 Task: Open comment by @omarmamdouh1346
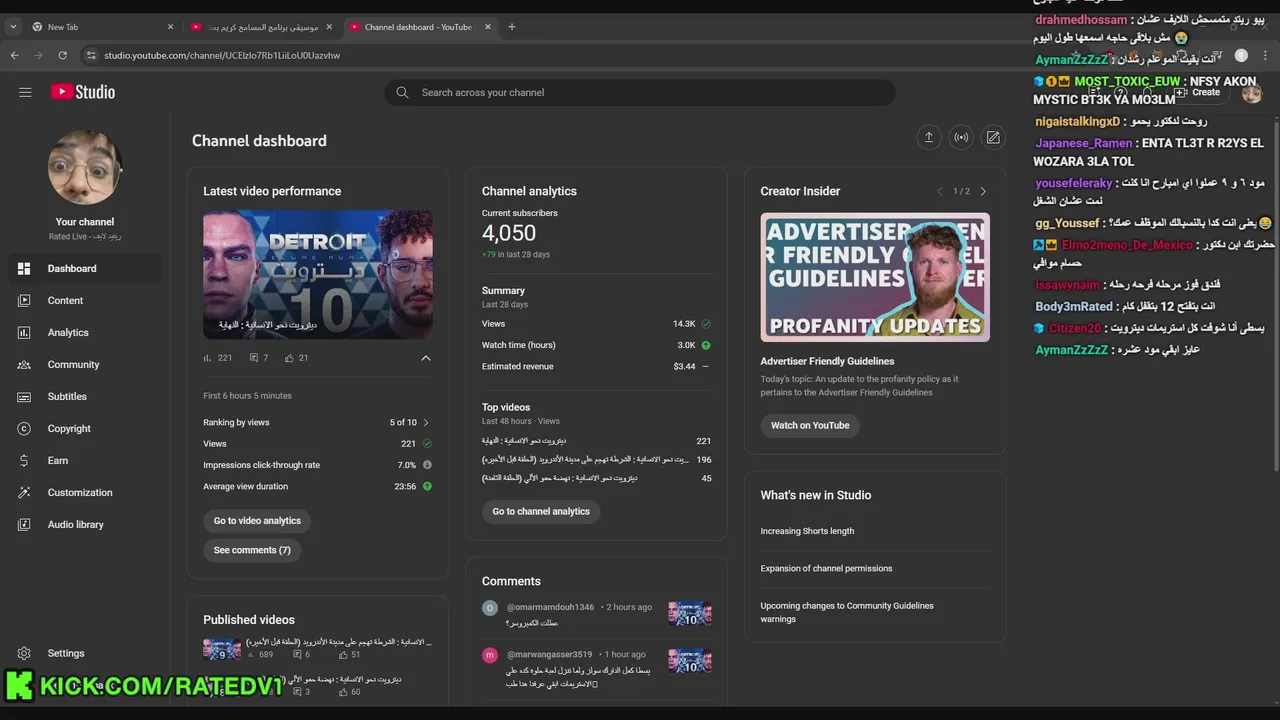click(596, 614)
